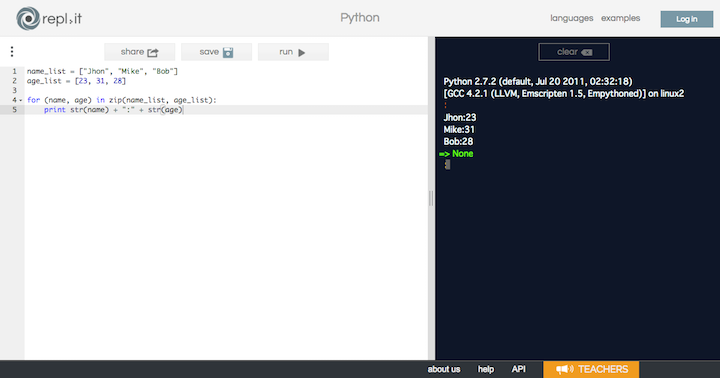Clear the console output

(574, 52)
